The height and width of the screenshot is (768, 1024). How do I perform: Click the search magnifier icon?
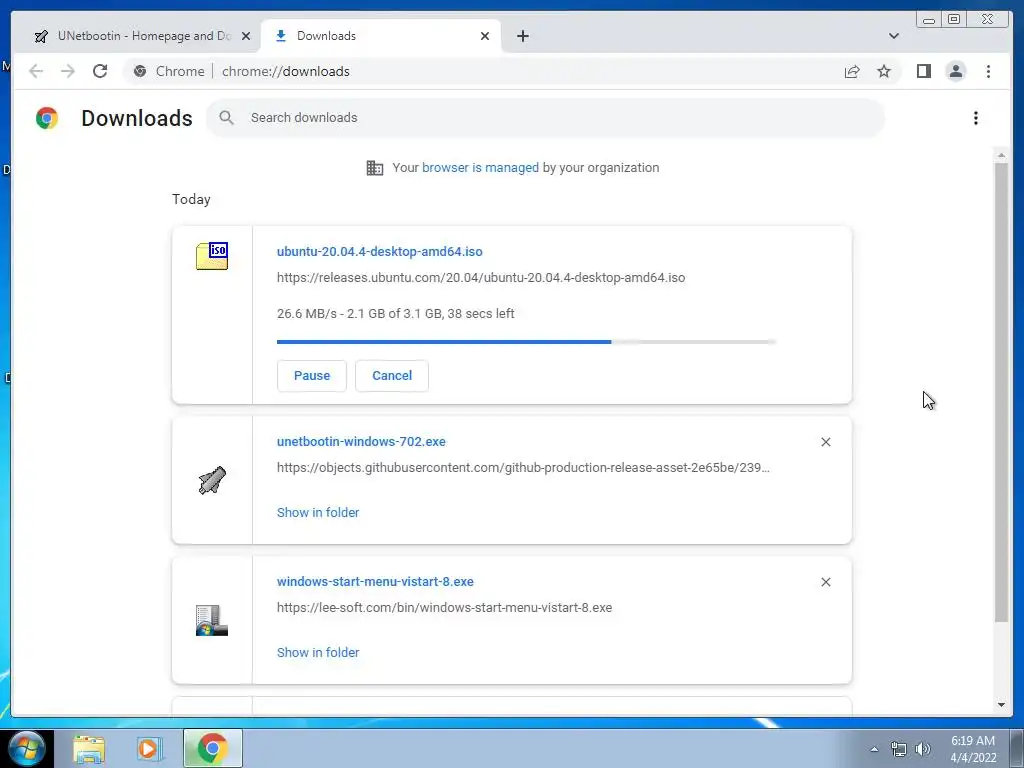[x=227, y=118]
